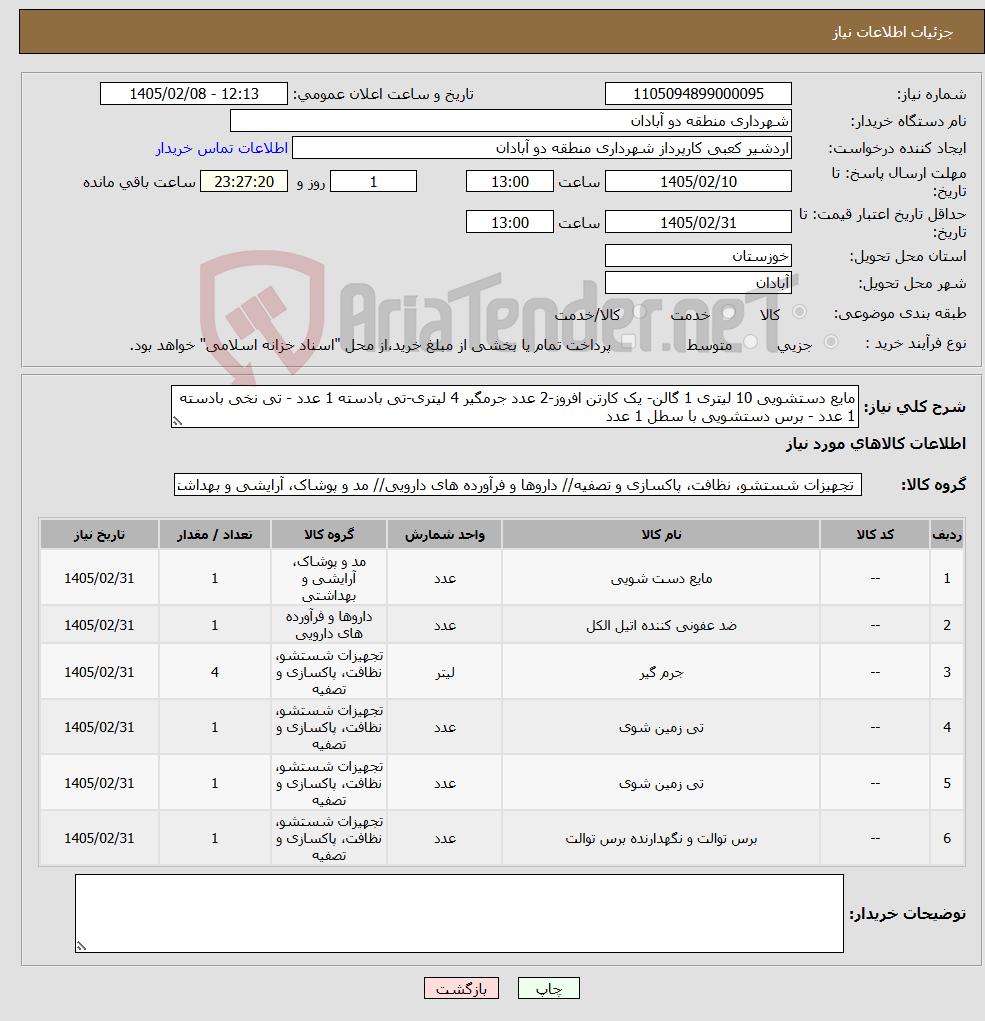Click the لیتر unit cell in row 3
This screenshot has width=985, height=1021.
[x=445, y=672]
